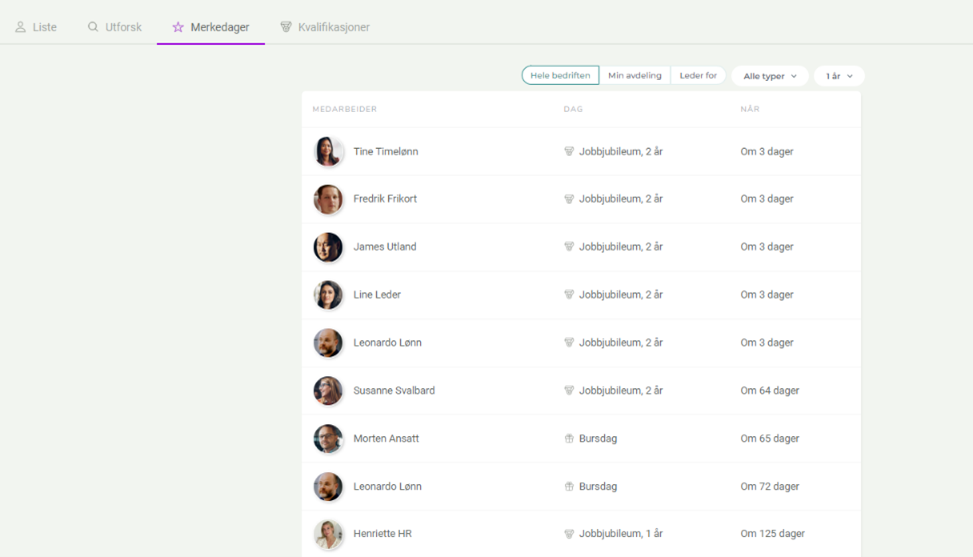Viewport: 973px width, 557px height.
Task: Open Fredrik Frikort's employee name link
Action: pyautogui.click(x=385, y=199)
